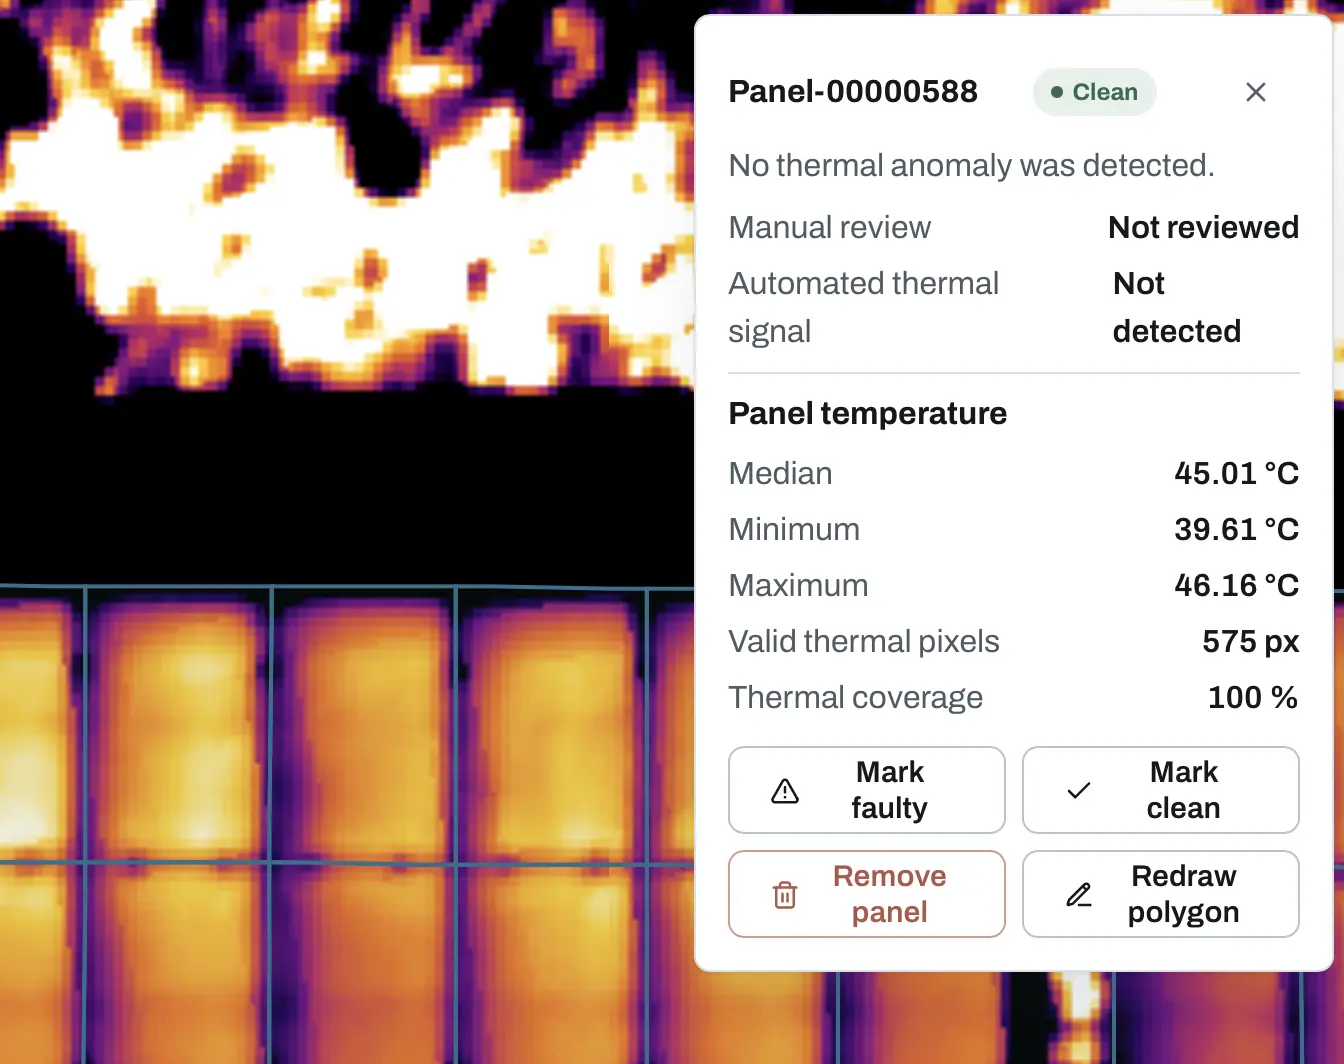Click the Thermal coverage value 100 %

[x=1253, y=697]
